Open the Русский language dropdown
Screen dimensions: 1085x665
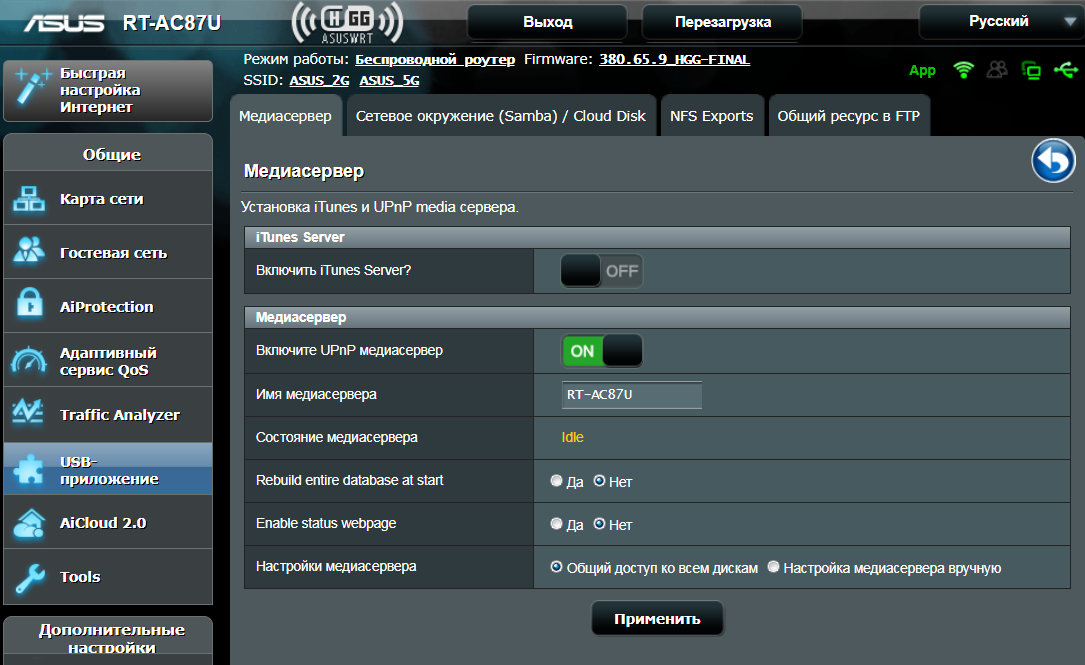pyautogui.click(x=999, y=22)
